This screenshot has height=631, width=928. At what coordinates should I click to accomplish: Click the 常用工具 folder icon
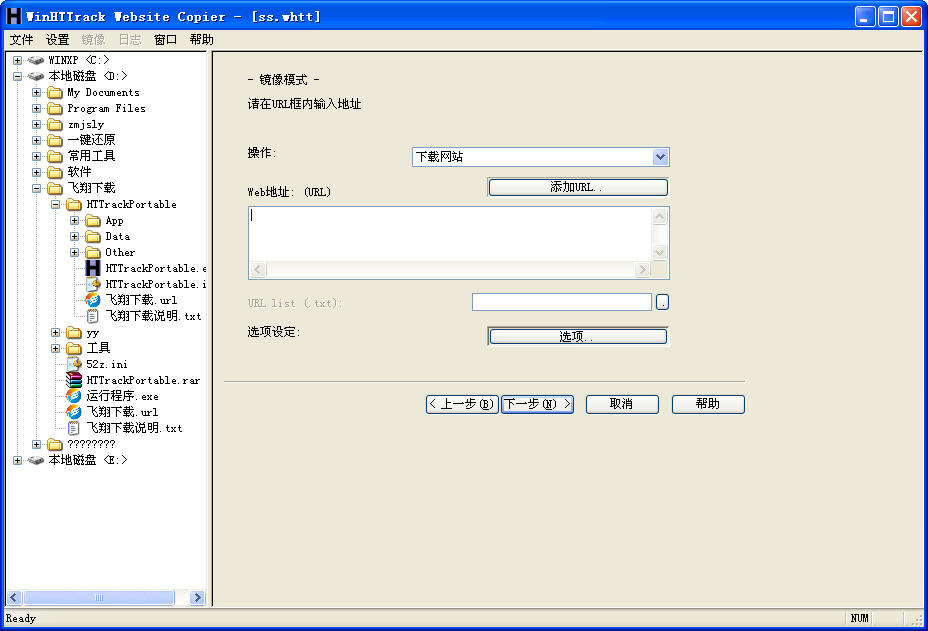[x=55, y=156]
